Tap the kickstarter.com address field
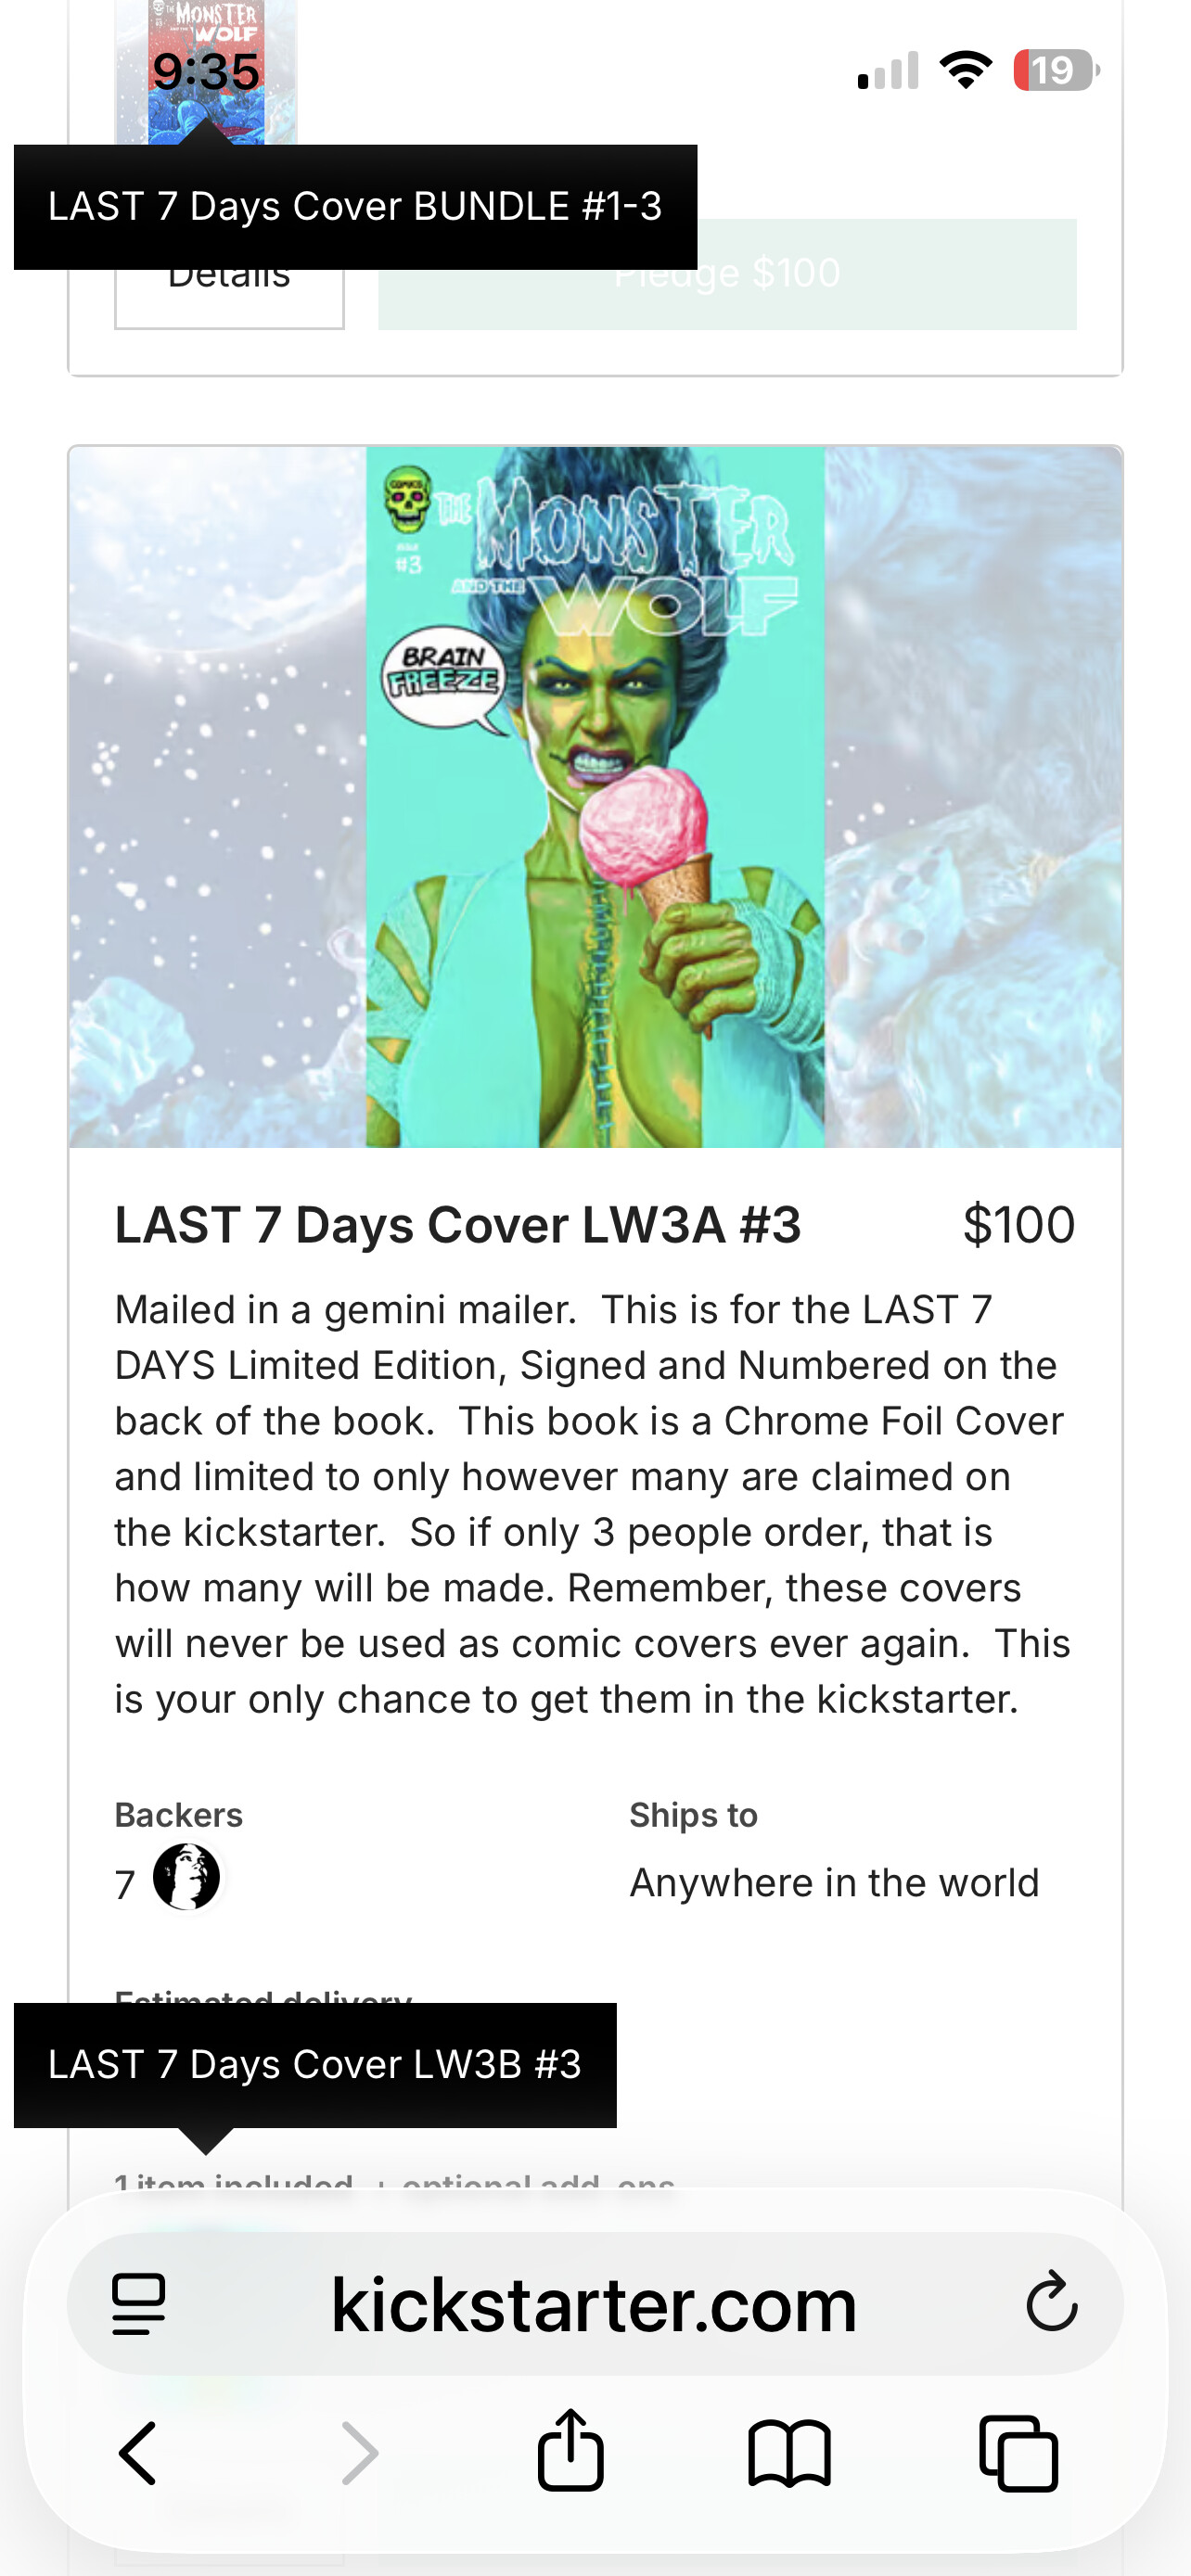 (595, 2304)
